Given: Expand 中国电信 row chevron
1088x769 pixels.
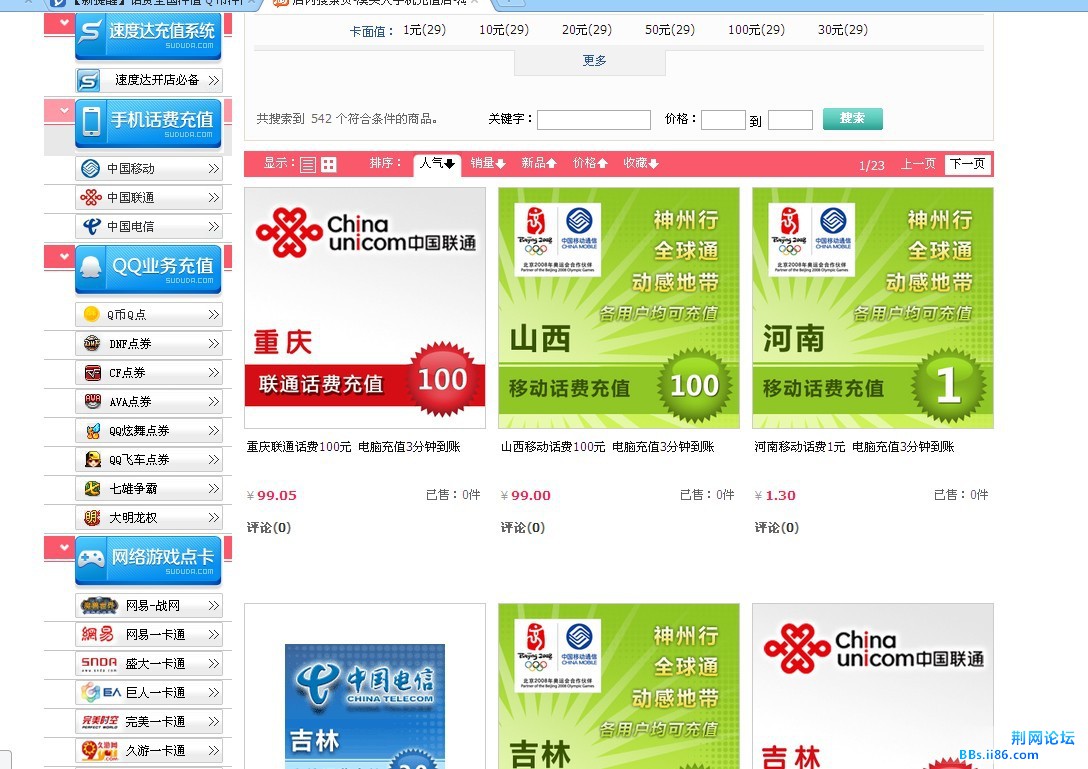Looking at the screenshot, I should (x=214, y=227).
